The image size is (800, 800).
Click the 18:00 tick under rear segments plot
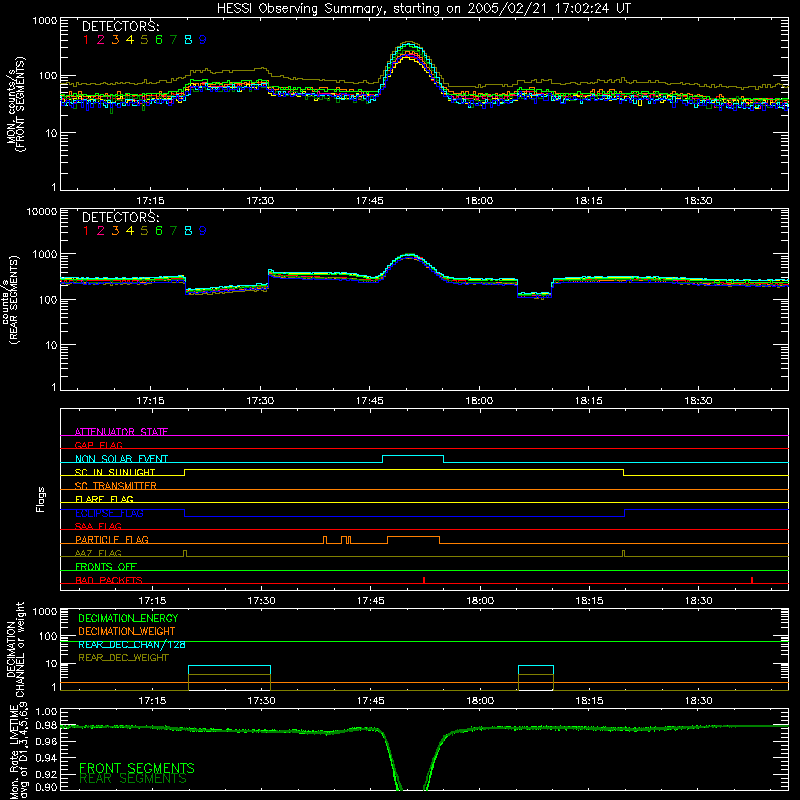pos(479,401)
